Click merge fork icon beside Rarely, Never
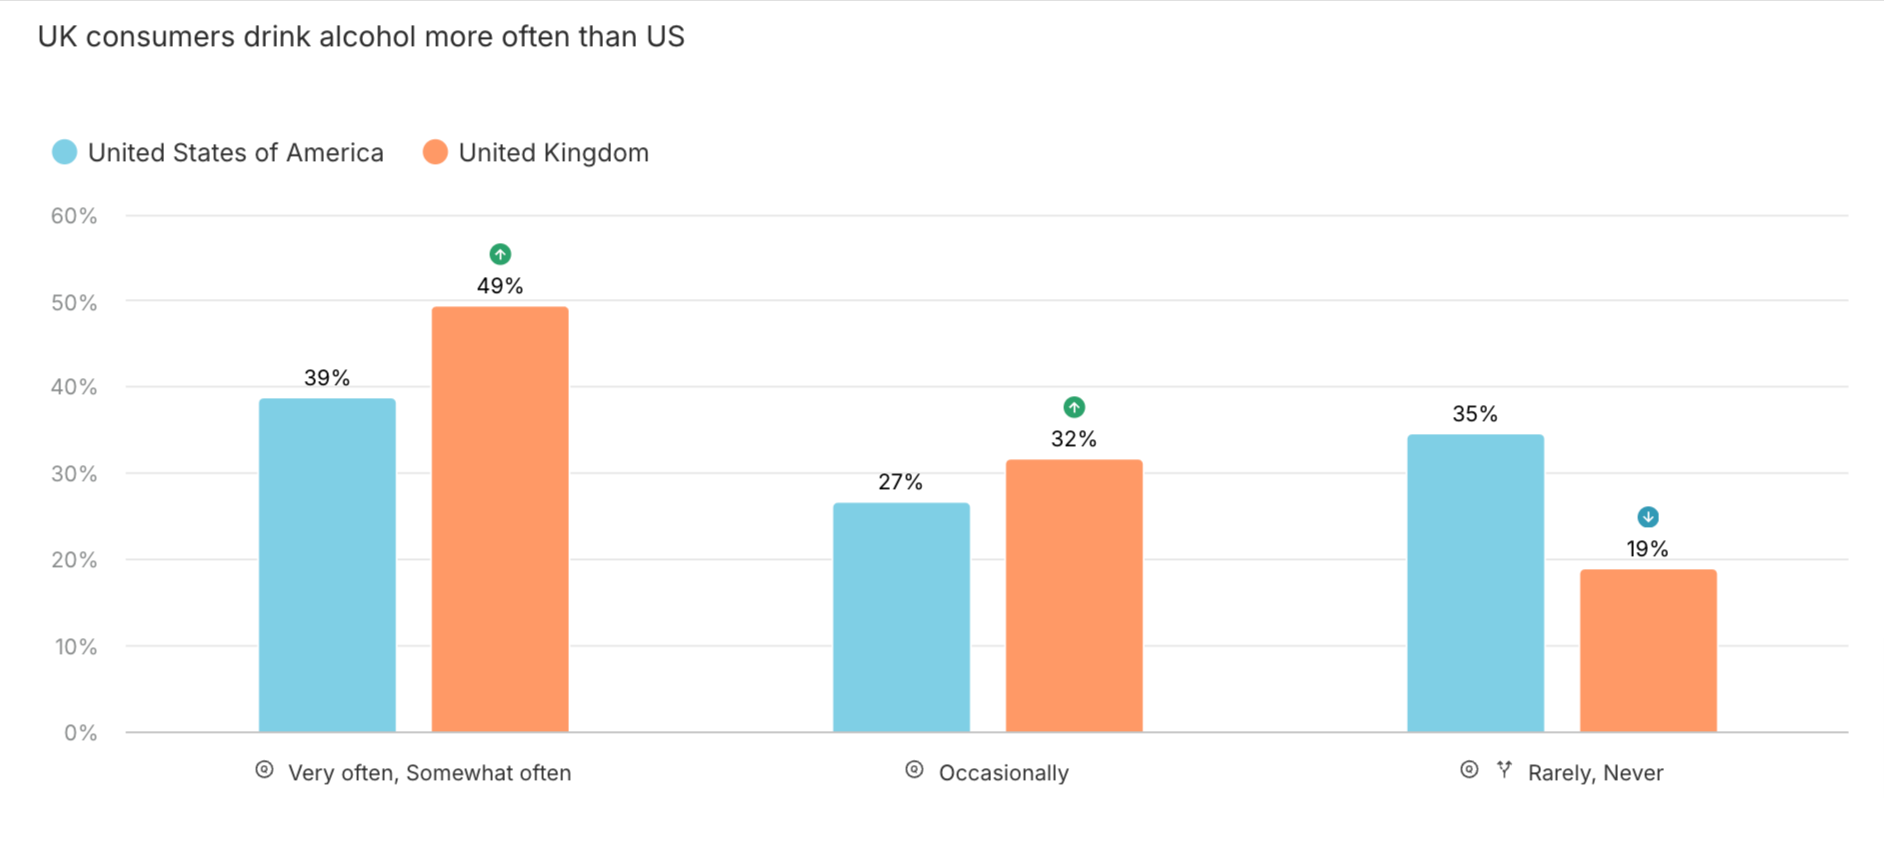 [1504, 770]
